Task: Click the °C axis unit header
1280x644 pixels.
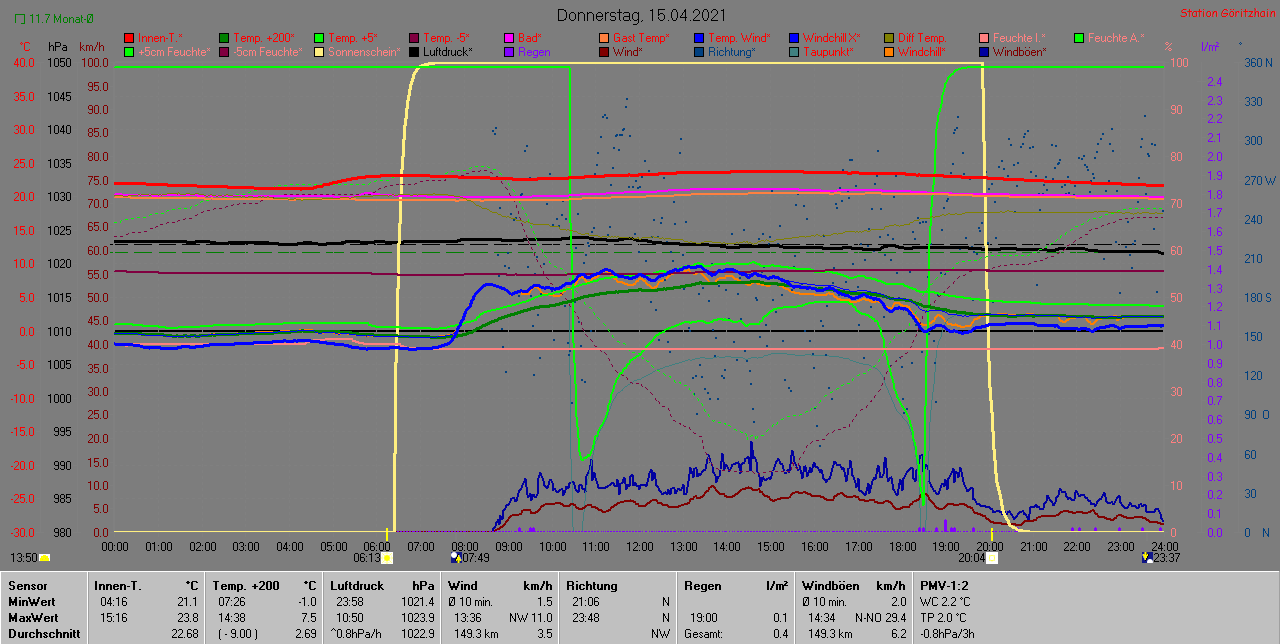Action: [26, 48]
